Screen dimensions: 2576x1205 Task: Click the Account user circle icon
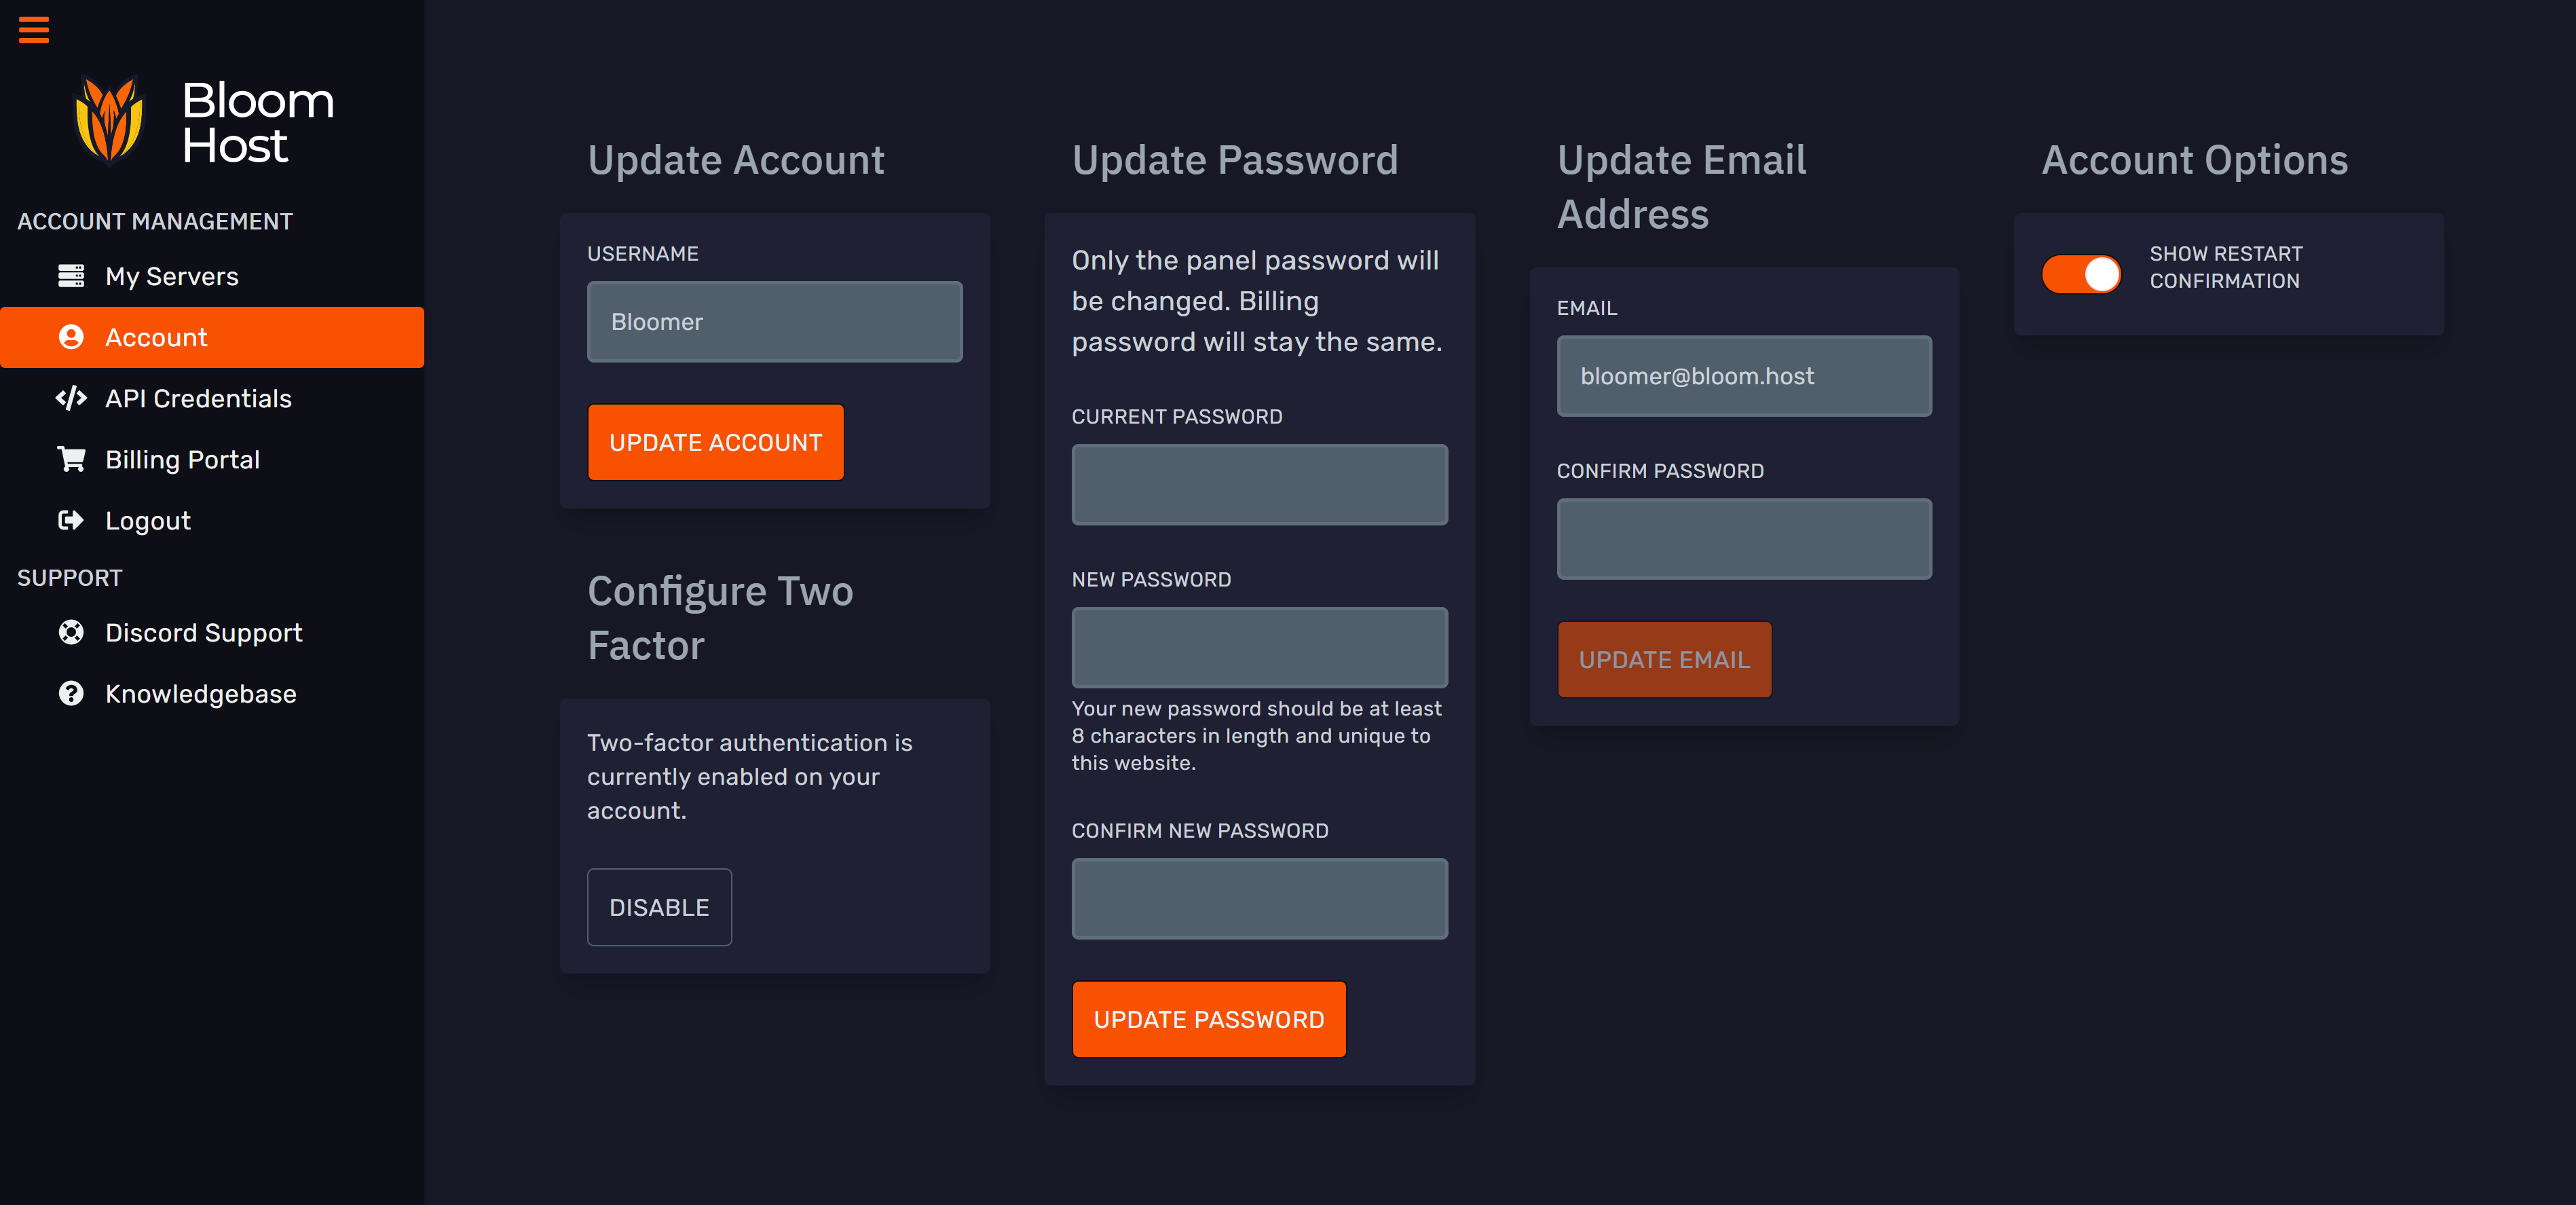[71, 337]
